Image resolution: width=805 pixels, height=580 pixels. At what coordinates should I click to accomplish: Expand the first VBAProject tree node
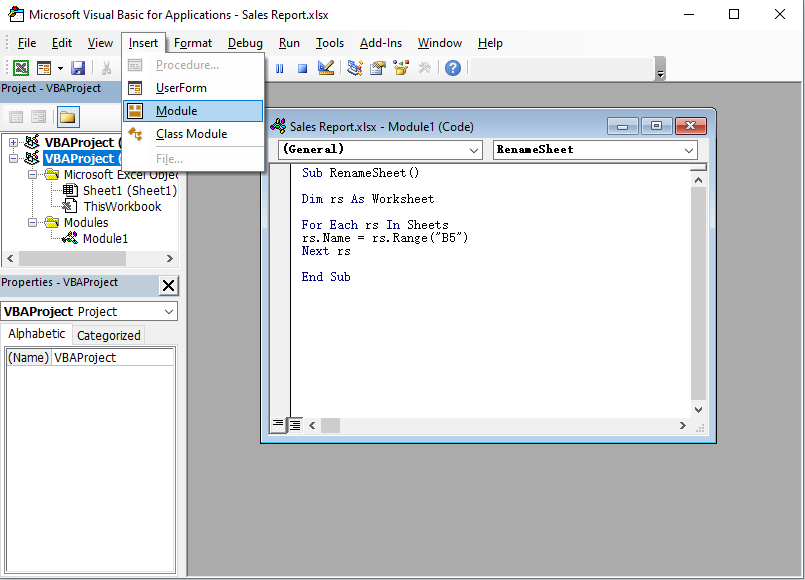pyautogui.click(x=13, y=142)
